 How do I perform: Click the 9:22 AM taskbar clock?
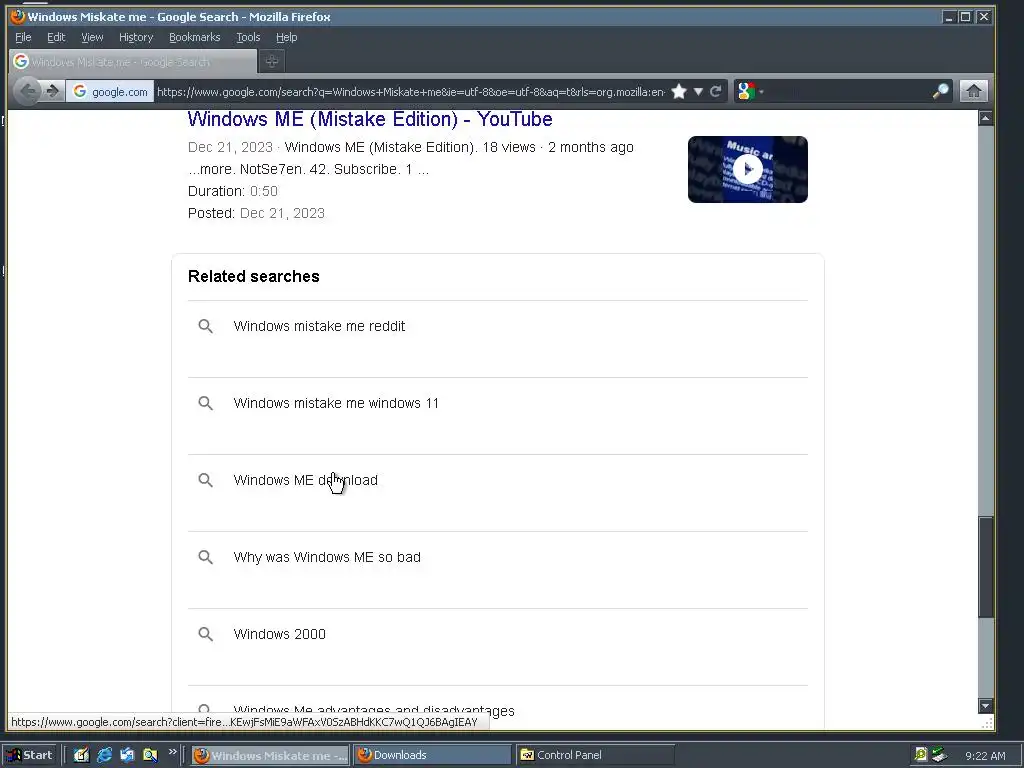coord(985,756)
